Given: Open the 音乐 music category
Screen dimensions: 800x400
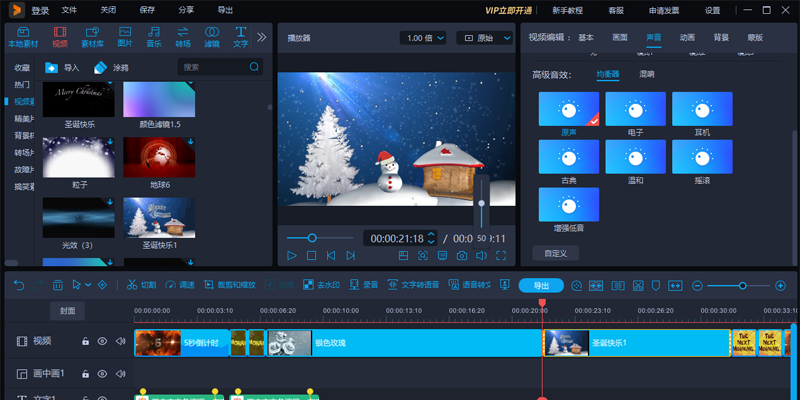Looking at the screenshot, I should tap(154, 37).
